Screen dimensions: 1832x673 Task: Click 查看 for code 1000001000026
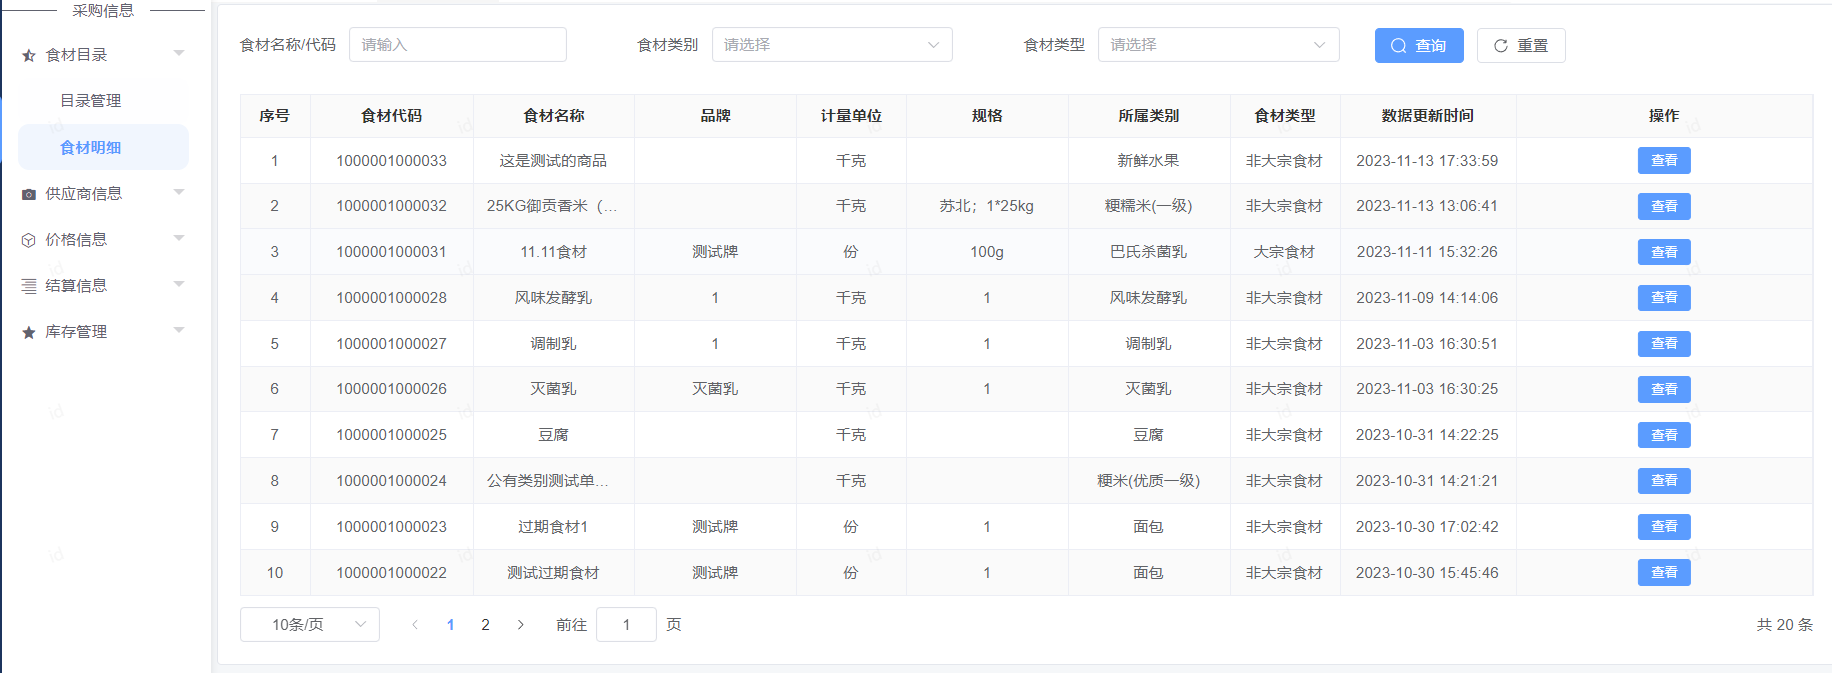tap(1664, 390)
